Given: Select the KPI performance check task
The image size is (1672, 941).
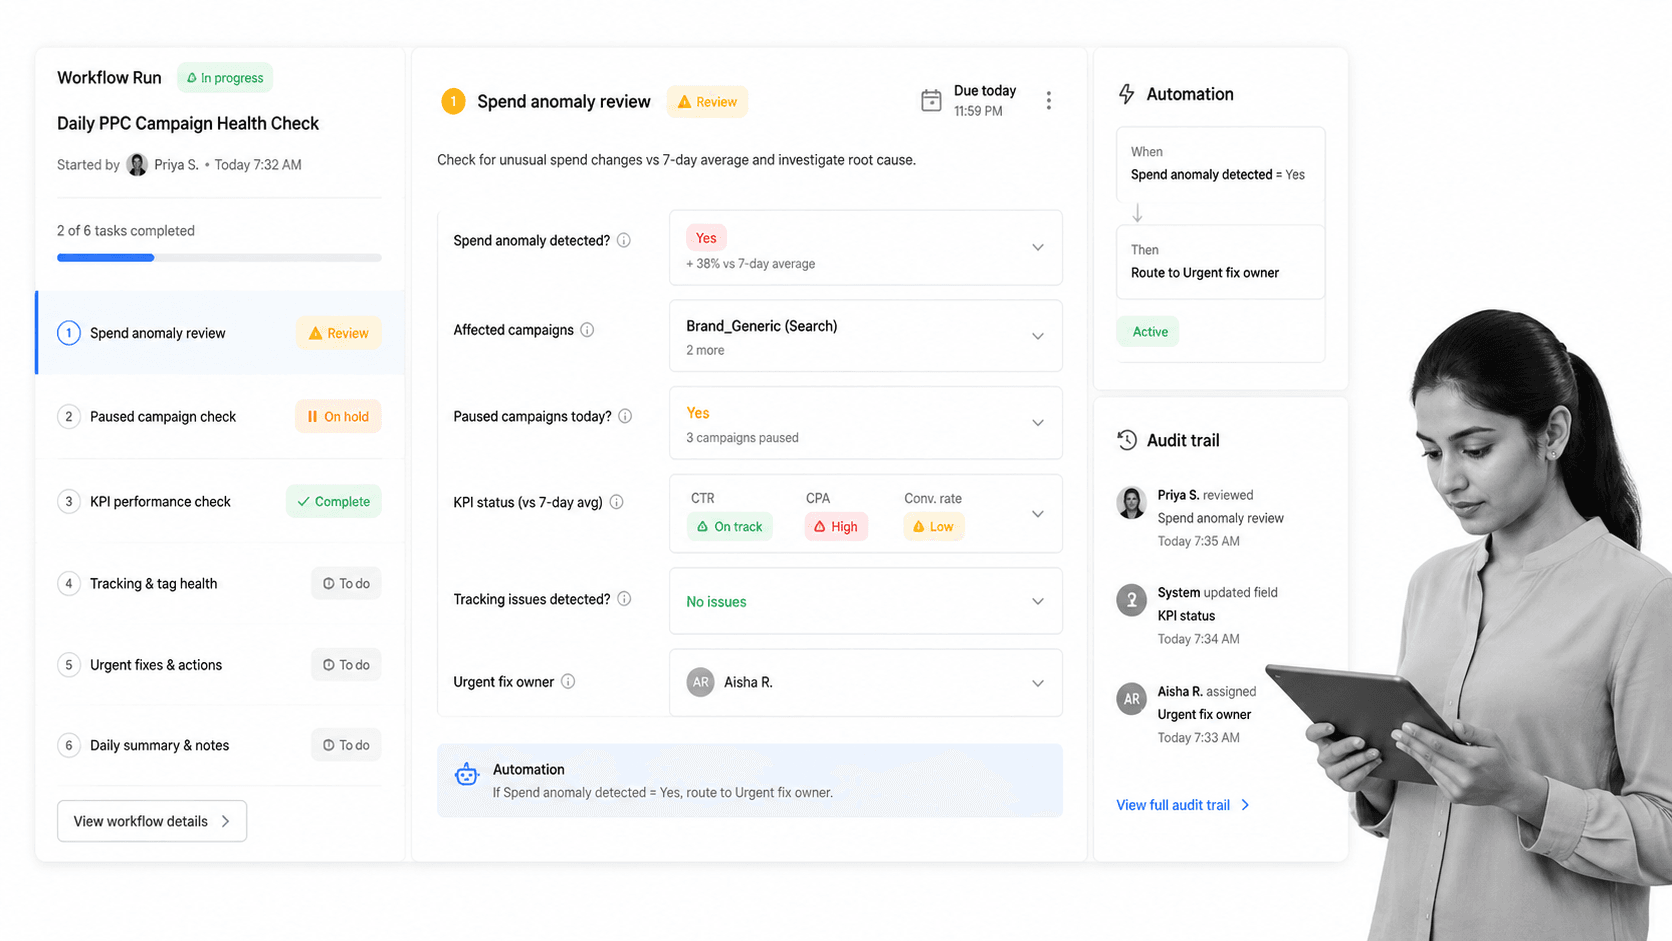Looking at the screenshot, I should [x=220, y=501].
